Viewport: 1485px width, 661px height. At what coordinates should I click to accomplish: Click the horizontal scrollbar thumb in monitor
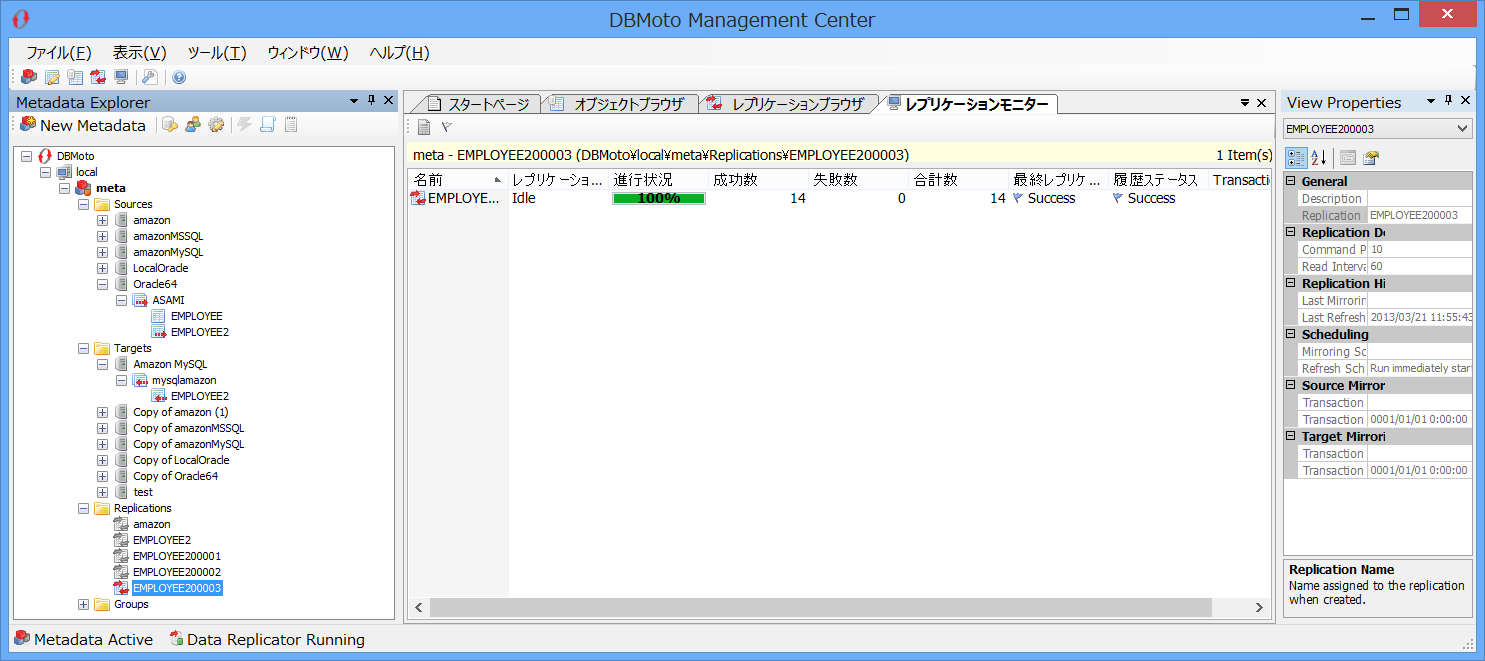820,607
